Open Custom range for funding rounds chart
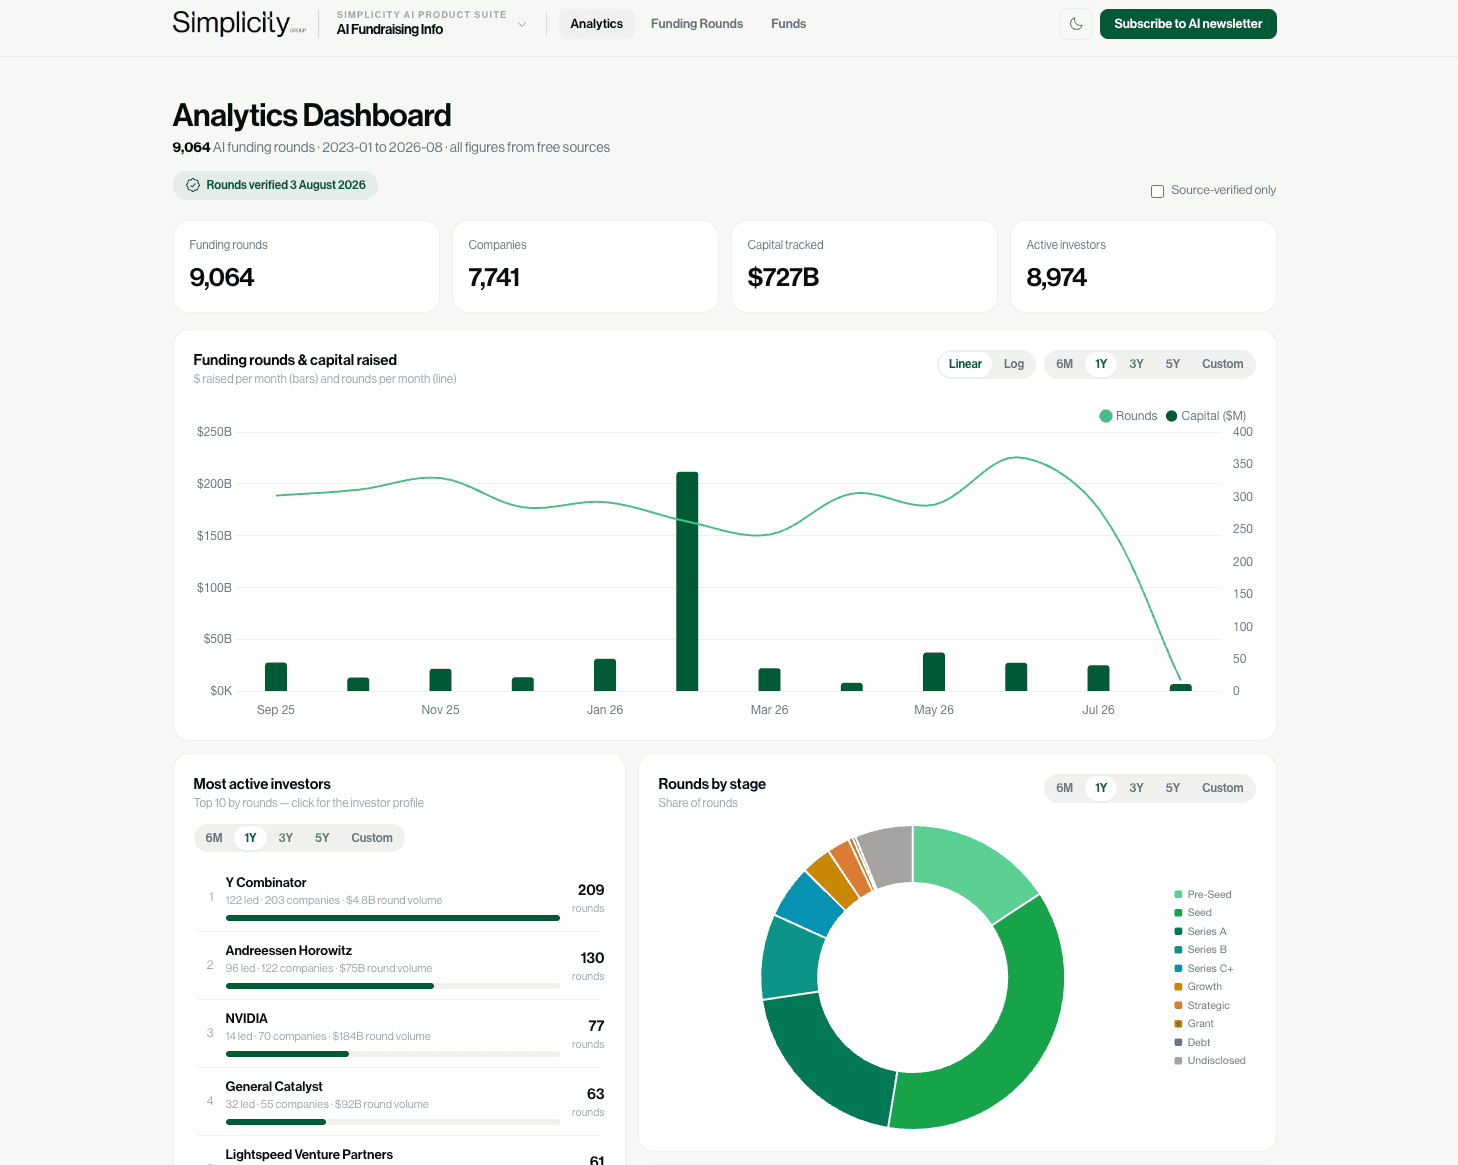The image size is (1458, 1165). (1222, 364)
